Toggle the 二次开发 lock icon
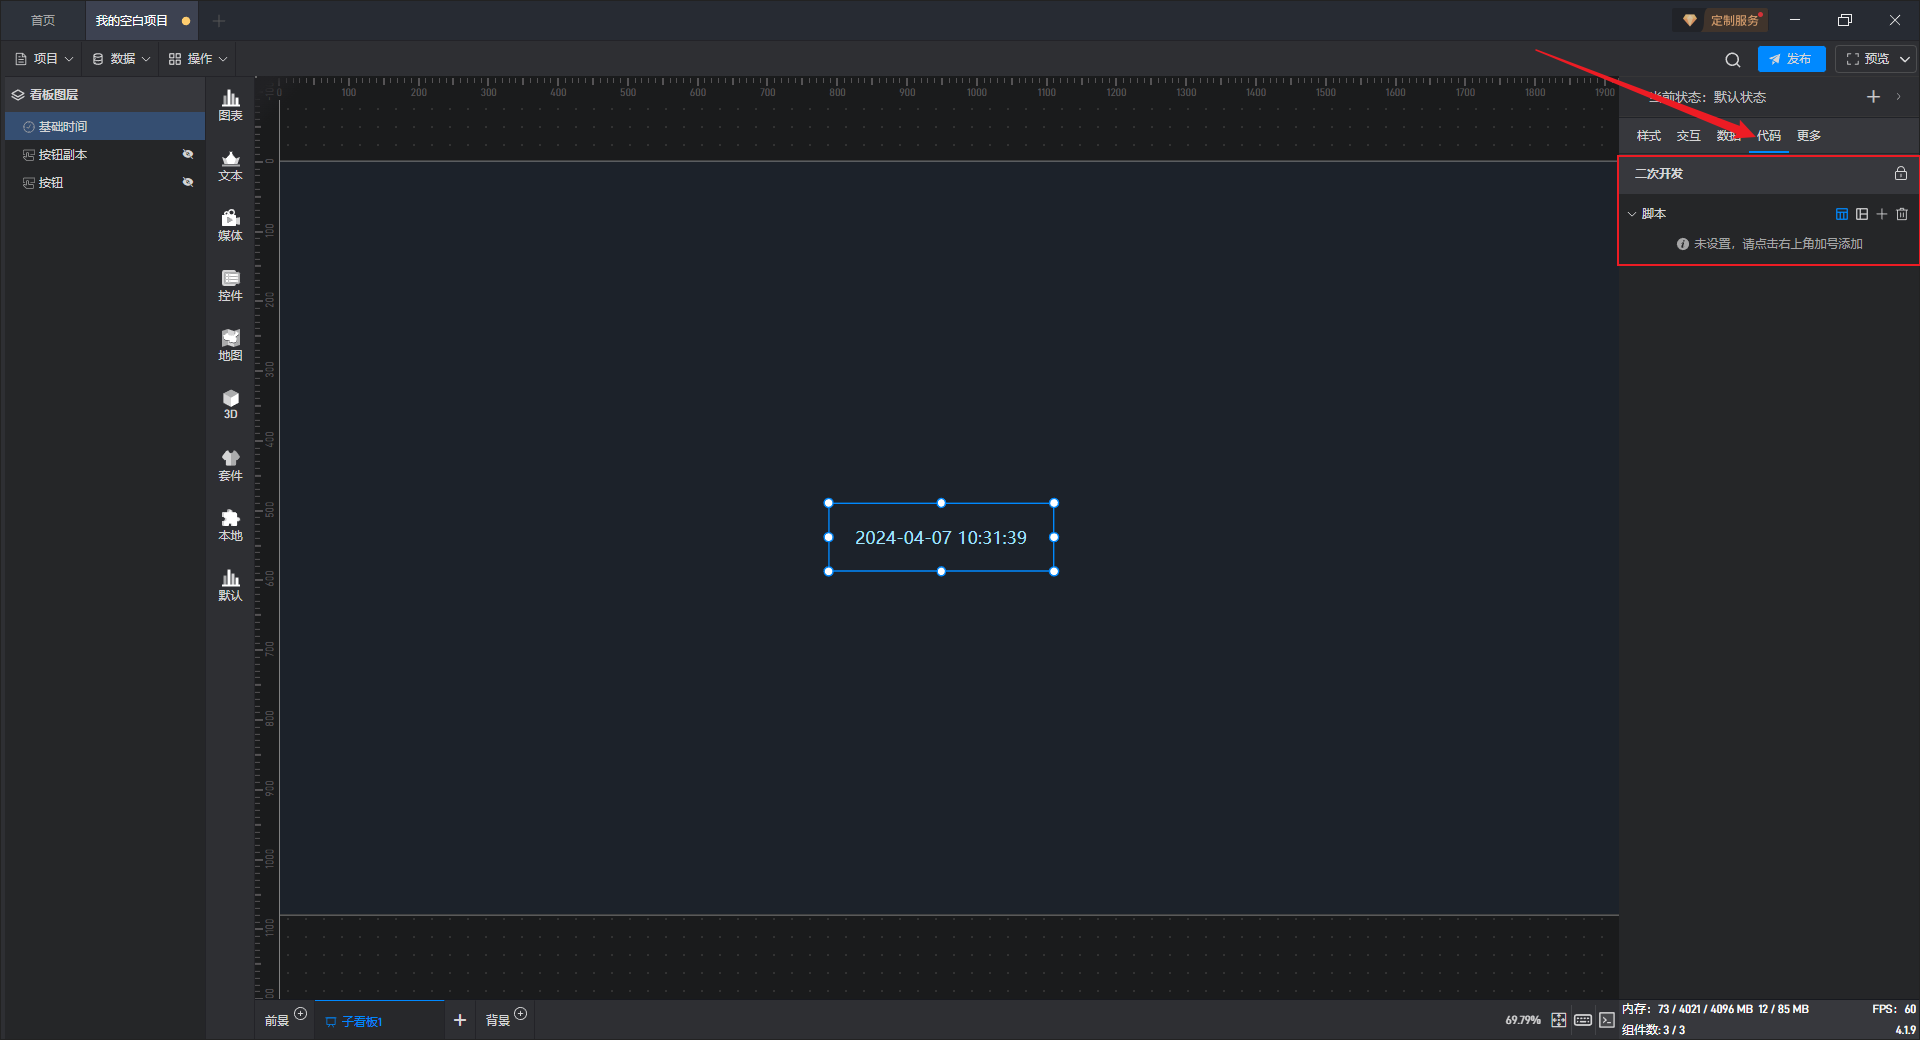The image size is (1920, 1040). click(1901, 173)
